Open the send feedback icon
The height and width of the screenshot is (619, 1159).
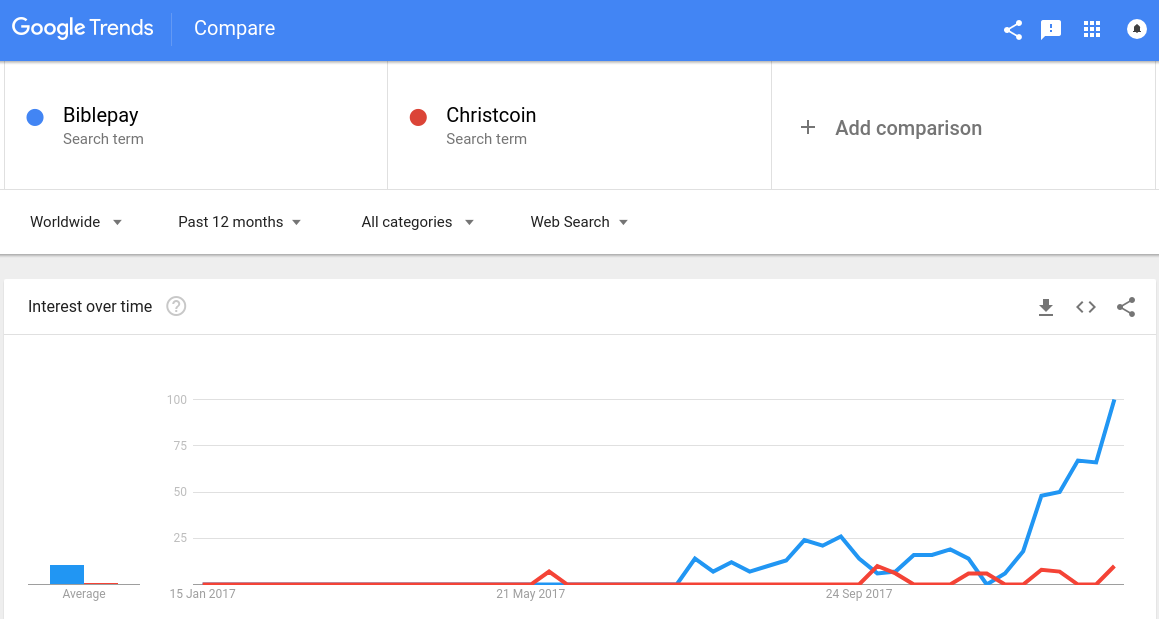[1051, 29]
